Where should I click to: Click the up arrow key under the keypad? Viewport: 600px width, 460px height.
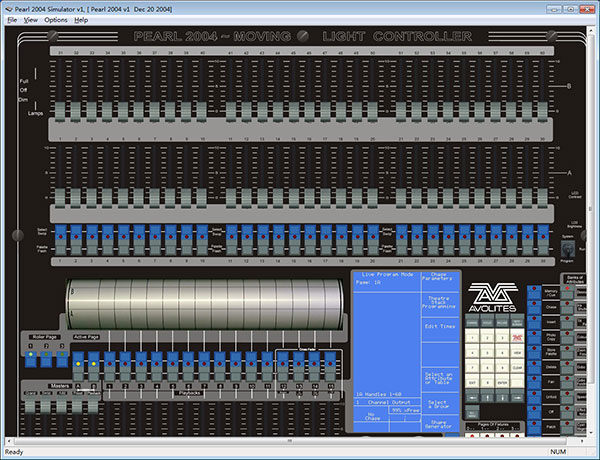pyautogui.click(x=487, y=398)
